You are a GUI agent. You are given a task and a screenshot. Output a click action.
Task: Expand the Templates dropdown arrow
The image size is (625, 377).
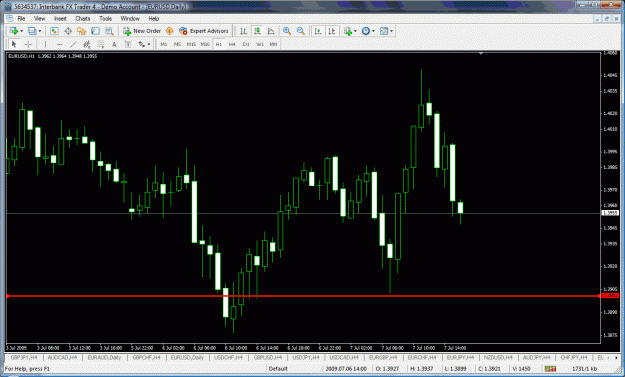pos(391,31)
